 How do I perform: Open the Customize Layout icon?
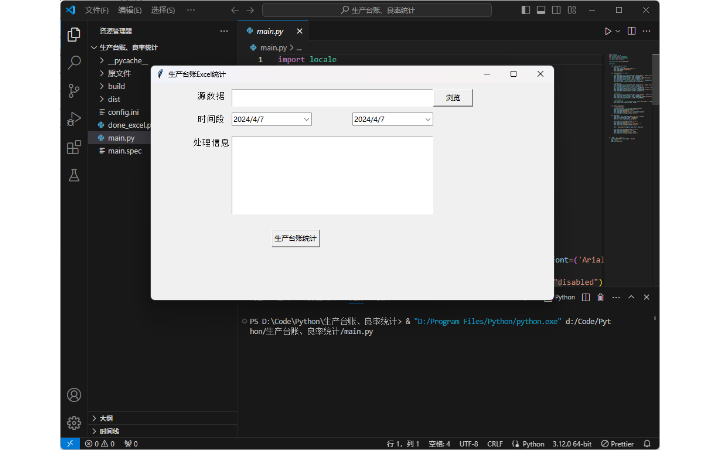(x=572, y=10)
